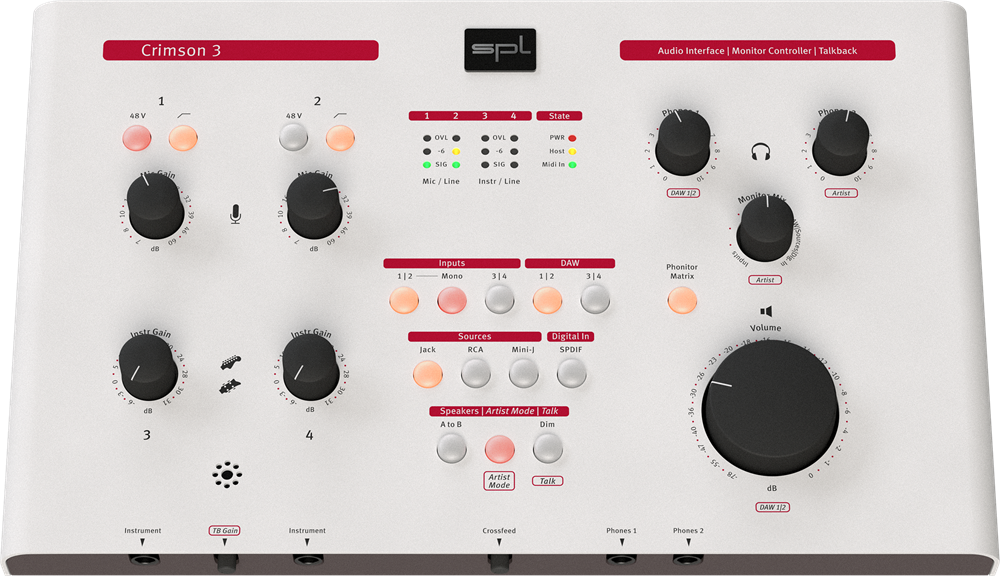Click the channel 2 yellow -6 LED
1000x576 pixels.
(456, 151)
